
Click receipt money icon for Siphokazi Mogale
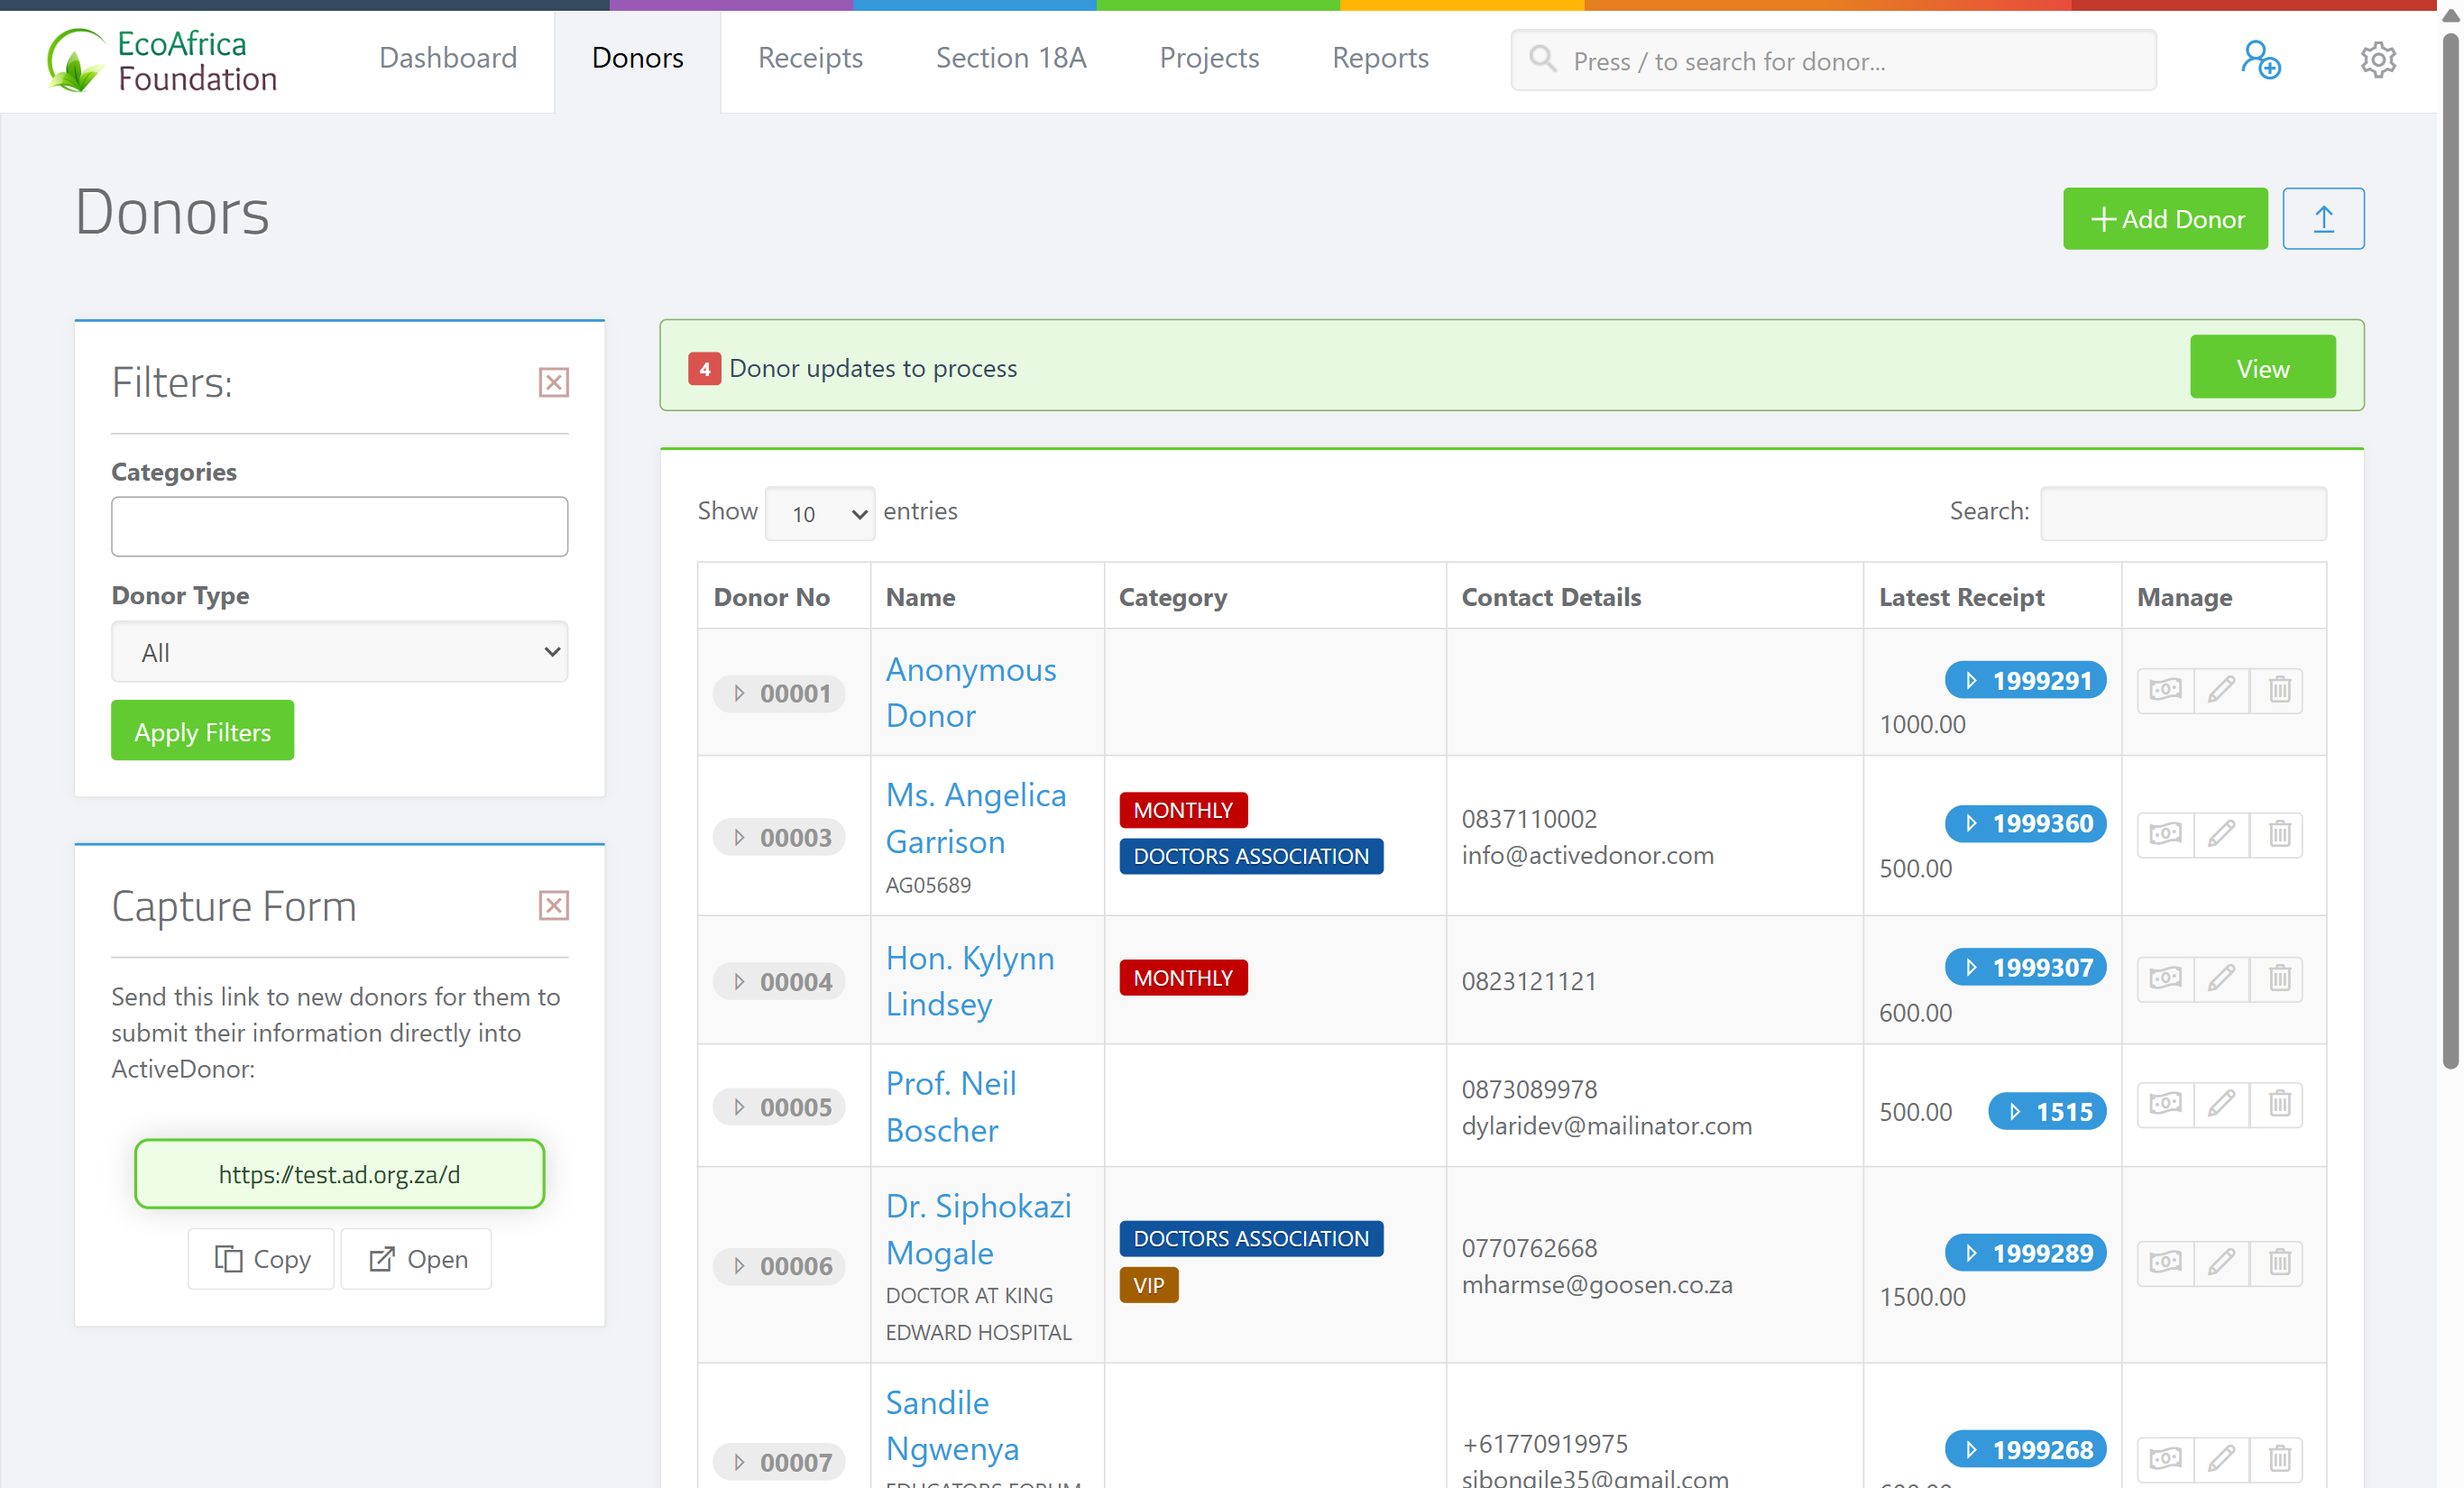click(2165, 1263)
